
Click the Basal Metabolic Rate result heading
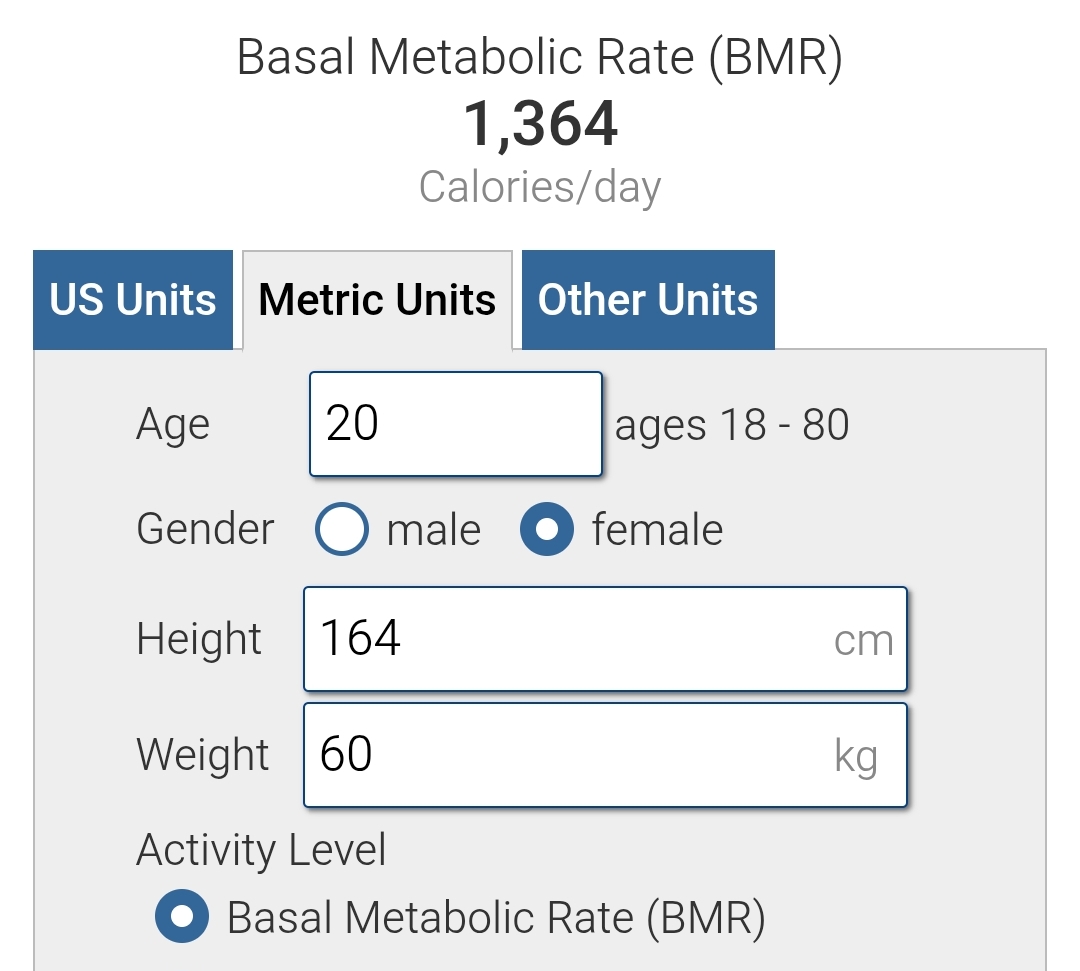(540, 58)
